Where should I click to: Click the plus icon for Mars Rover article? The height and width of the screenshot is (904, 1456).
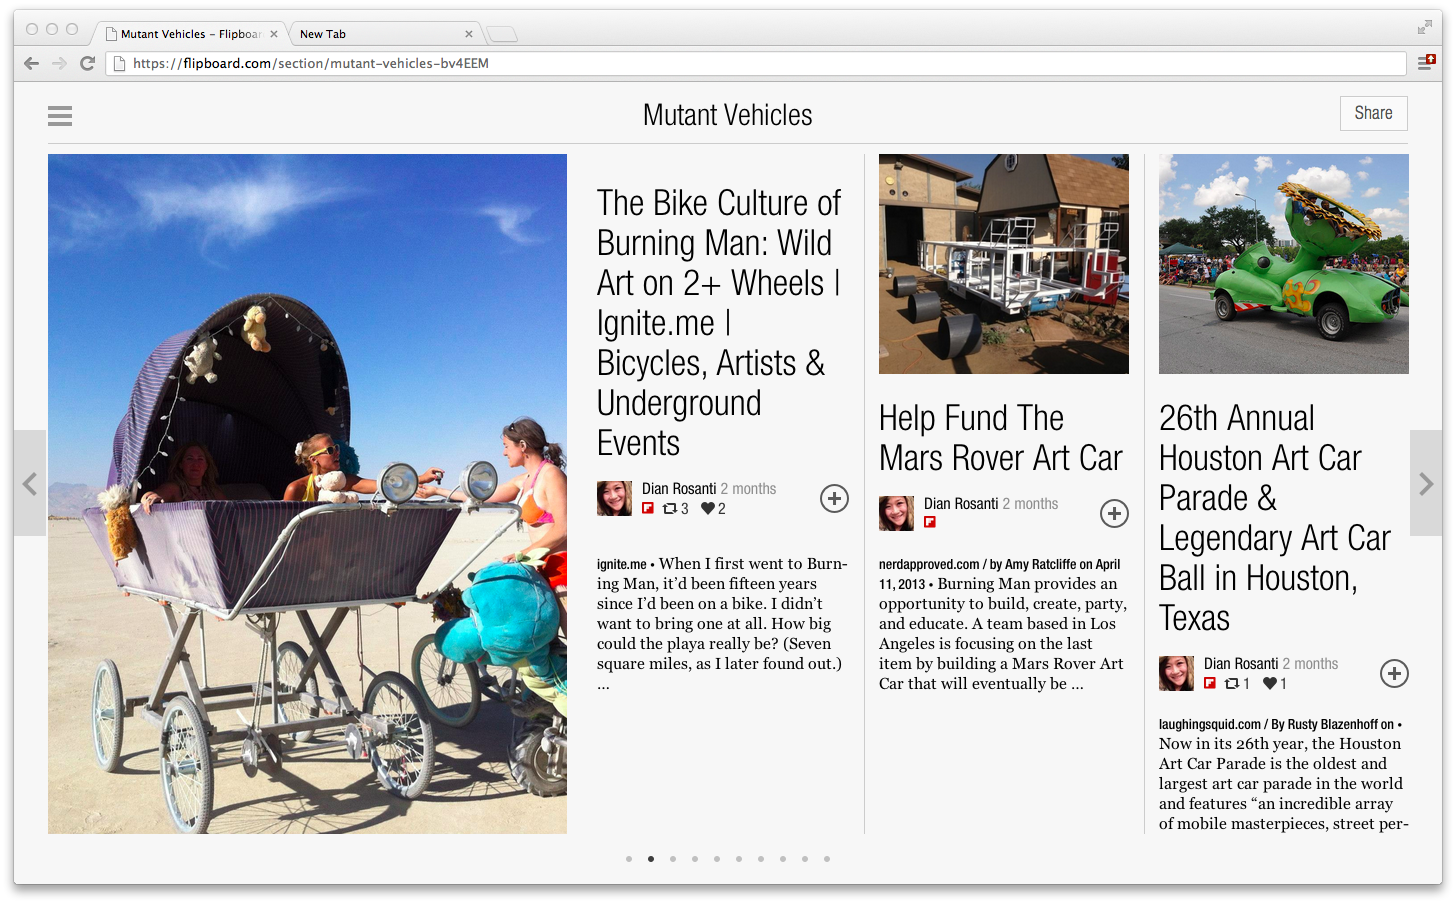click(1114, 513)
